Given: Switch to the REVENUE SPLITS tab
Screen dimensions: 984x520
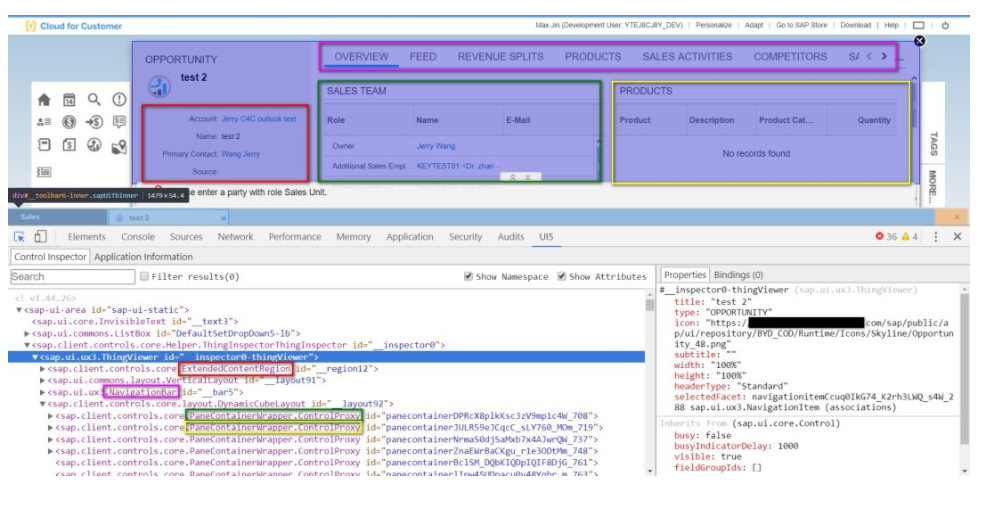Looking at the screenshot, I should click(501, 56).
